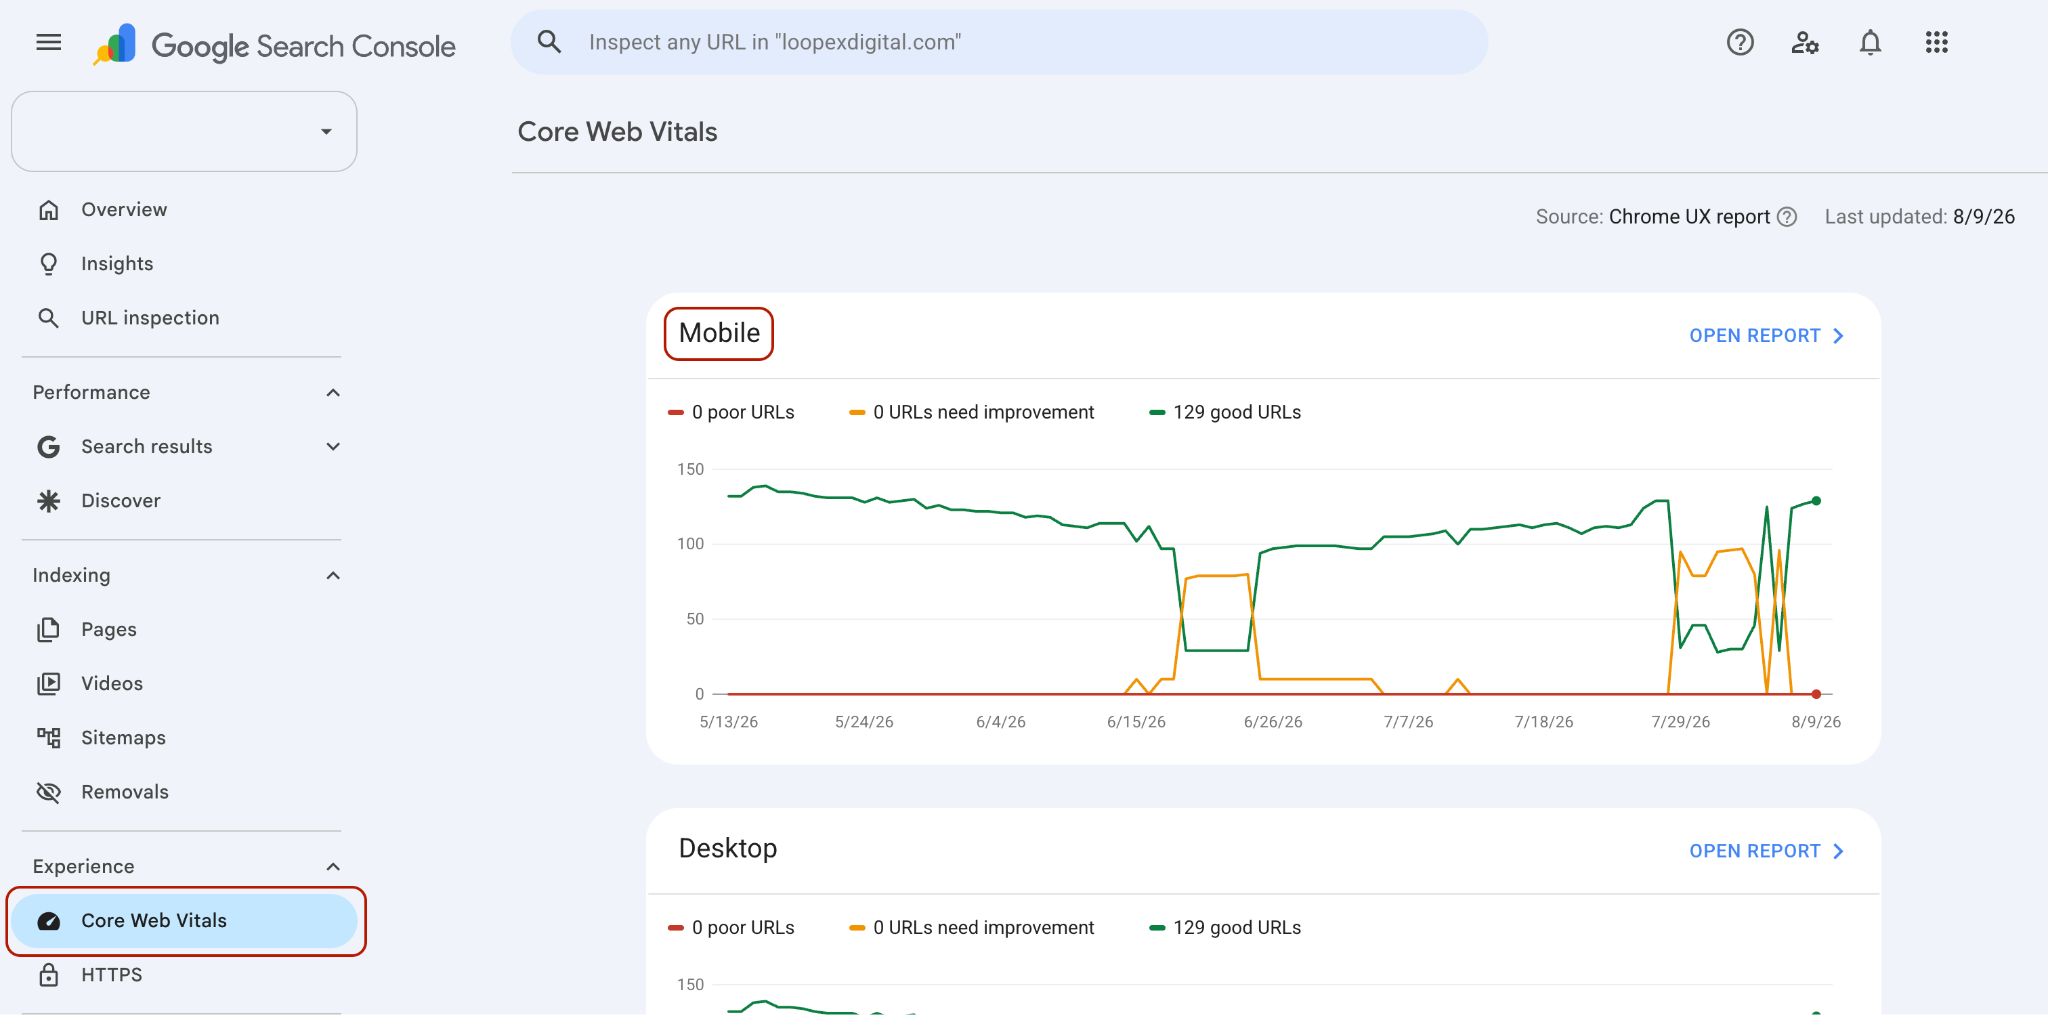
Task: Click the Chrome UX report source link
Action: (1689, 217)
